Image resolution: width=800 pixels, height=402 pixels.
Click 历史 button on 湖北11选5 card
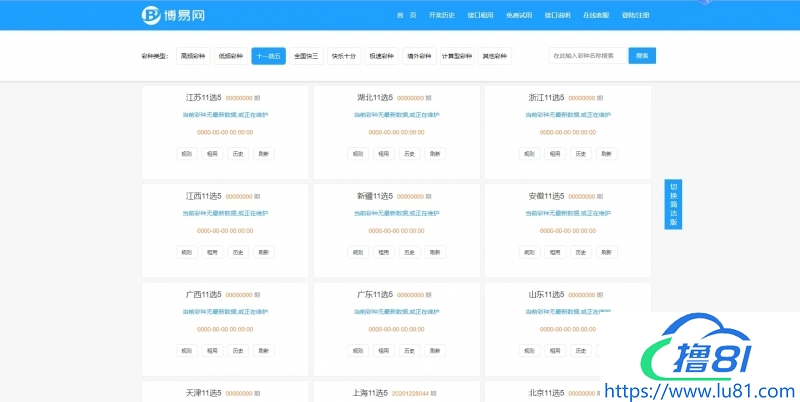[x=409, y=154]
